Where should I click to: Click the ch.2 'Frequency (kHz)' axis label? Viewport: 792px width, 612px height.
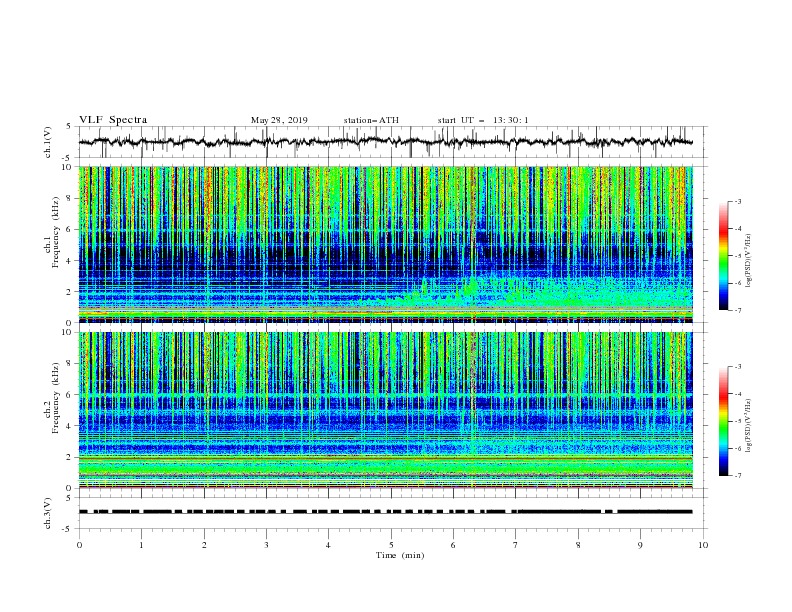pos(56,397)
